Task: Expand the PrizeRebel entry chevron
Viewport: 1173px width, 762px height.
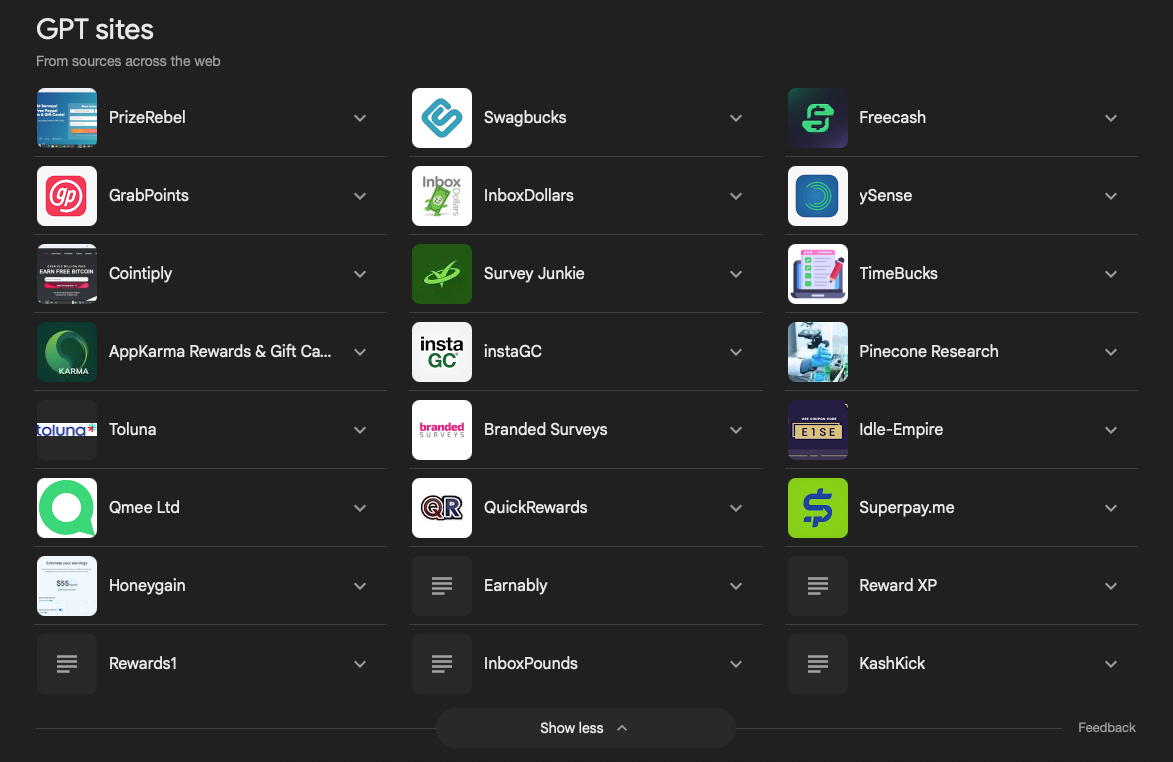Action: (360, 118)
